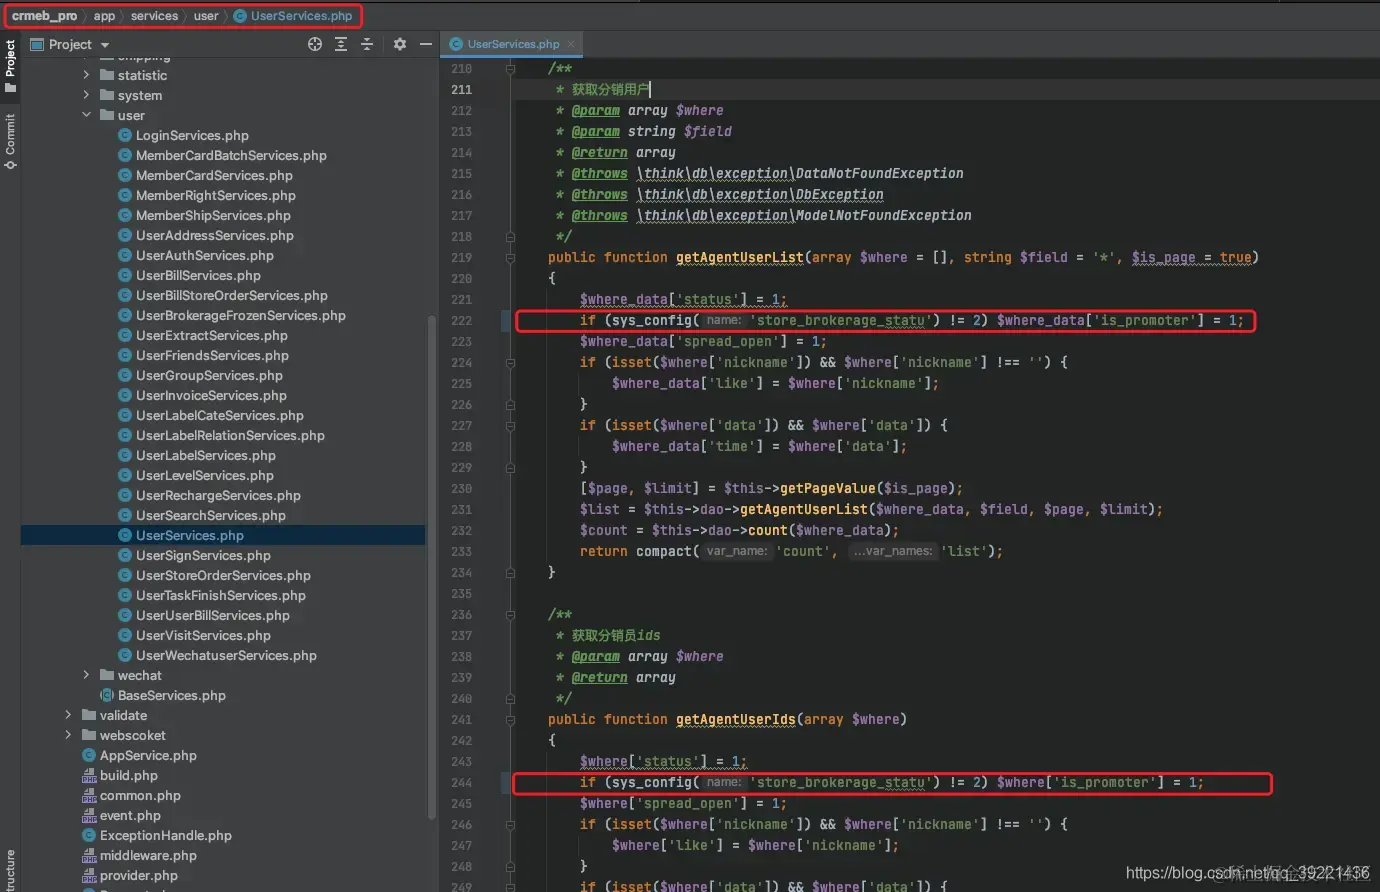Click app in the breadcrumb path
This screenshot has width=1380, height=892.
(104, 16)
